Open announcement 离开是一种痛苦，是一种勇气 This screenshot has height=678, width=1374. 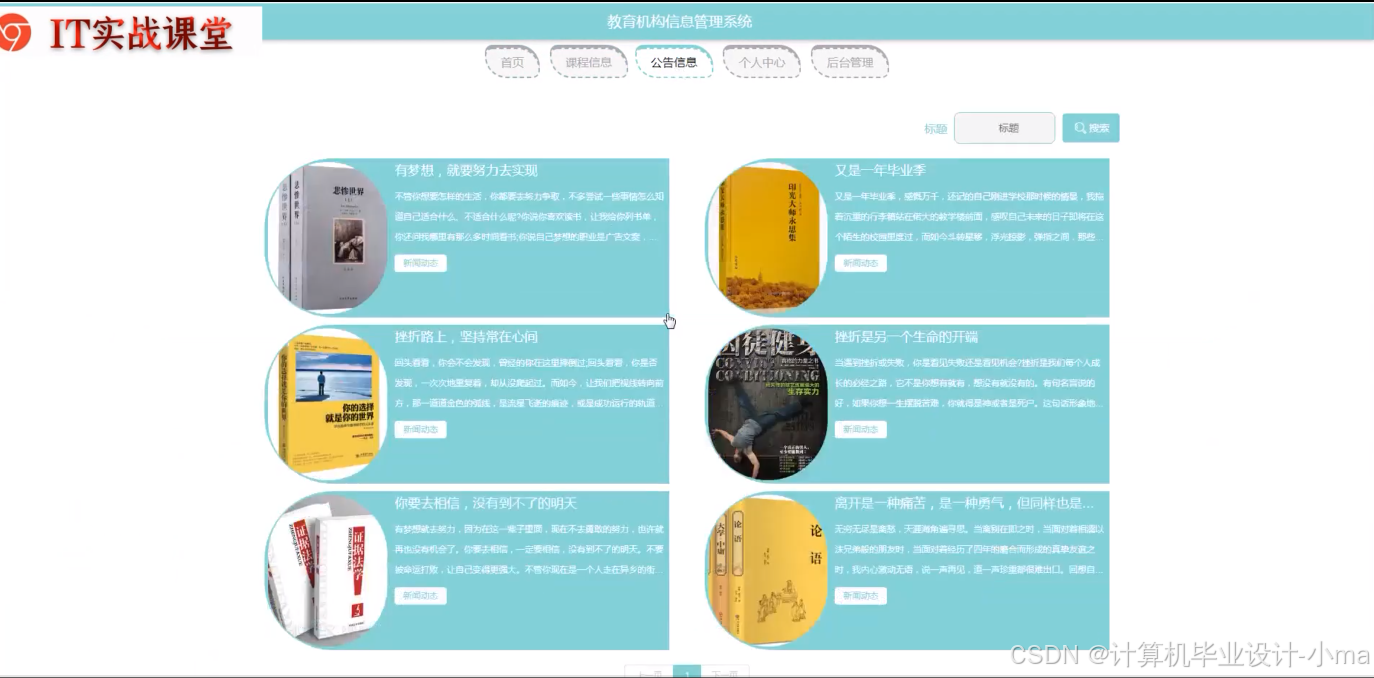(x=965, y=504)
